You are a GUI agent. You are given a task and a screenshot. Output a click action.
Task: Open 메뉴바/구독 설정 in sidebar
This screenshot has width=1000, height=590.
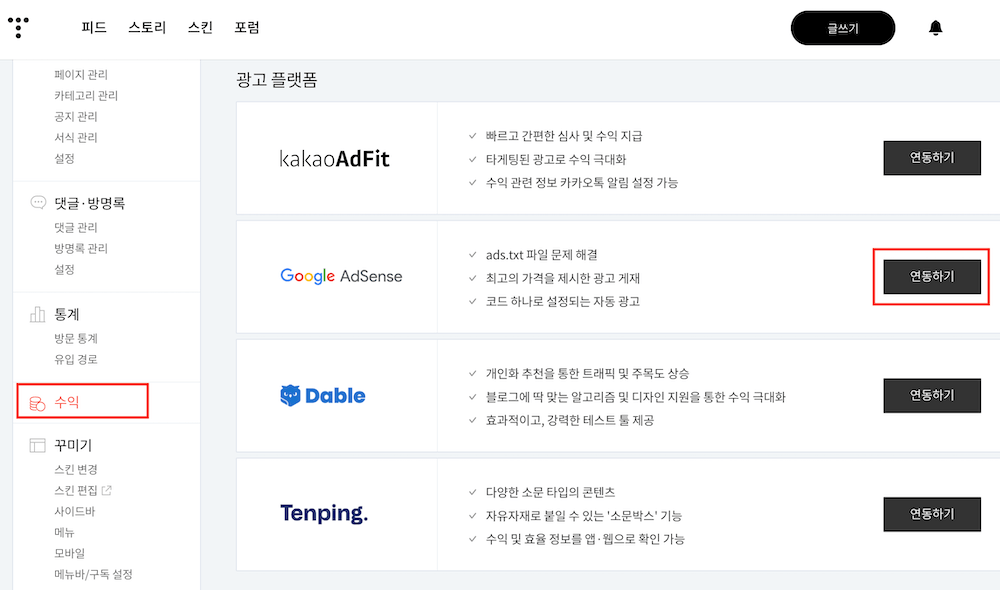pos(93,574)
